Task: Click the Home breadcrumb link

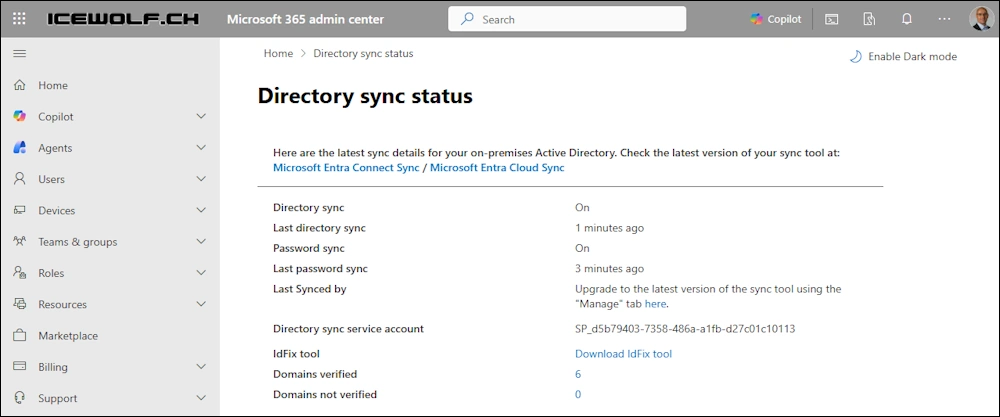Action: click(278, 54)
